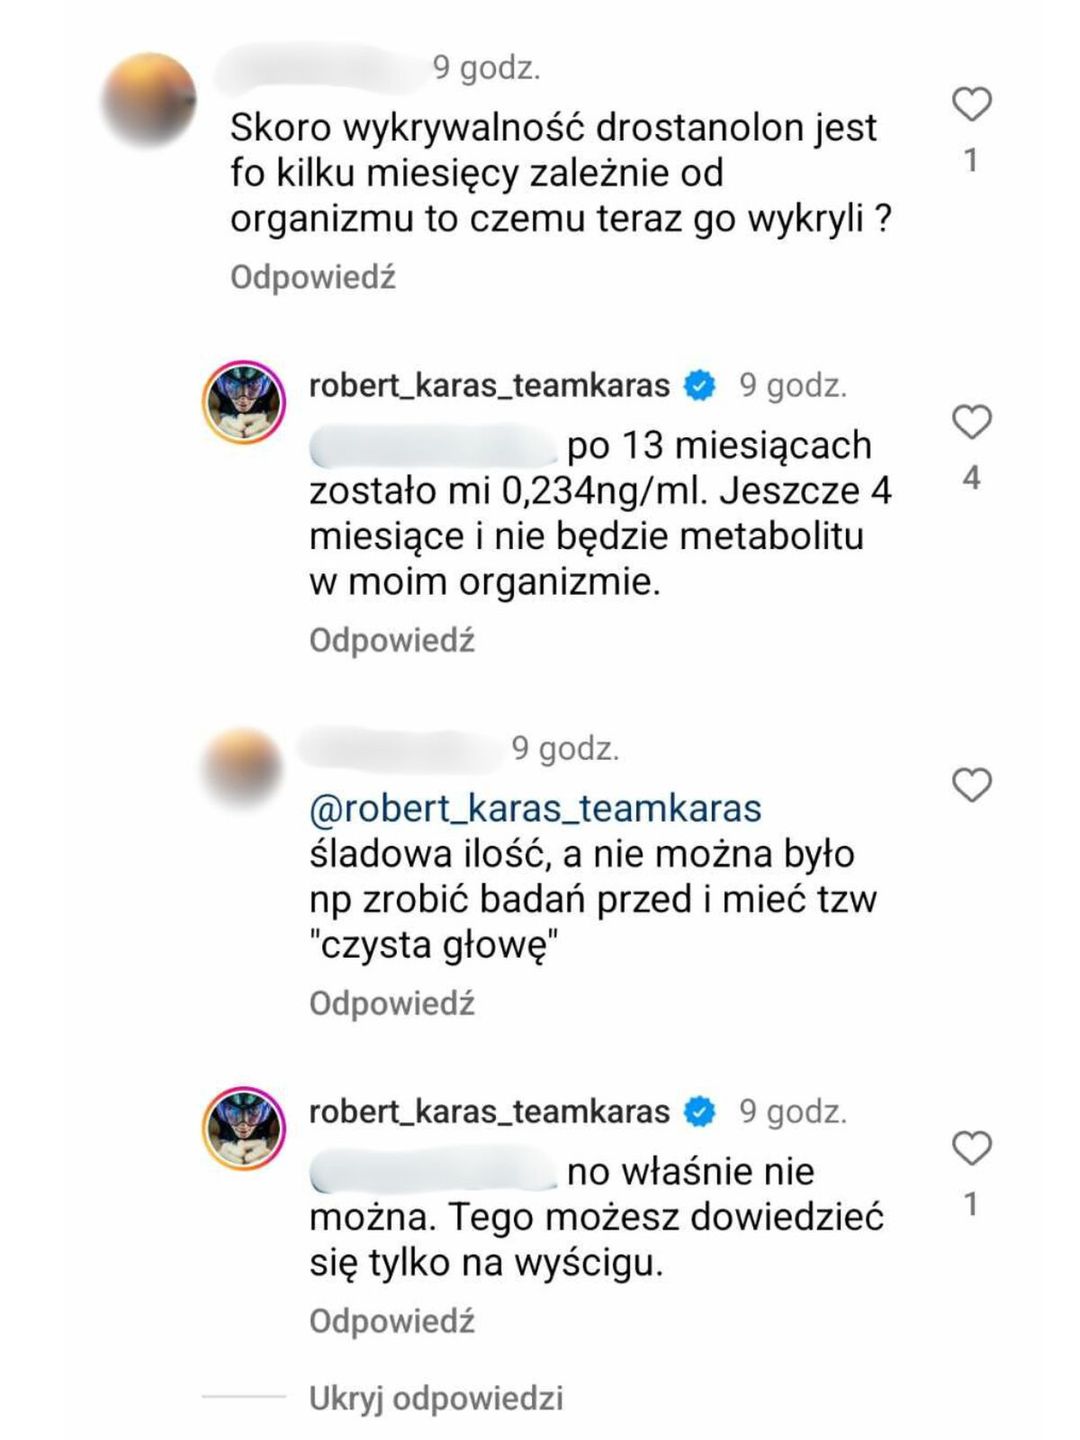
Task: Open blurred username mention before "po 13 miesiącach"
Action: [x=433, y=447]
